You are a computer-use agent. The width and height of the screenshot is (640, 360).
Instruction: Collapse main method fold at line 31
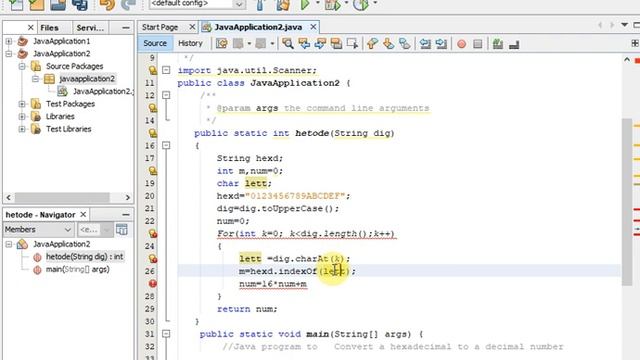(166, 334)
